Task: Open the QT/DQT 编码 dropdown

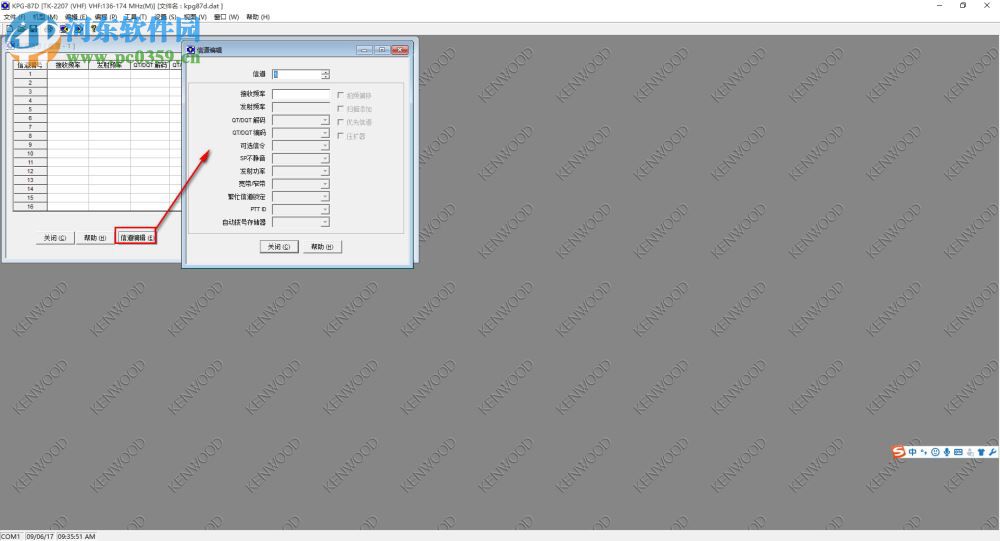Action: pos(325,133)
